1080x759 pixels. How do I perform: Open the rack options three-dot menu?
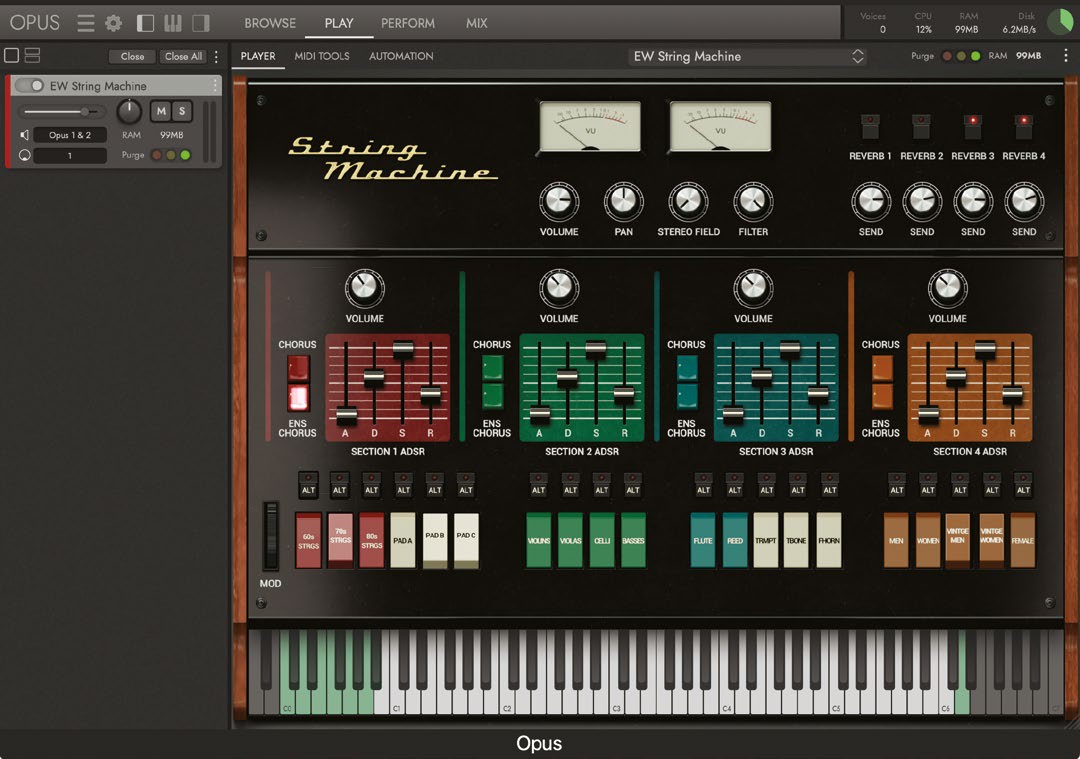(x=216, y=56)
